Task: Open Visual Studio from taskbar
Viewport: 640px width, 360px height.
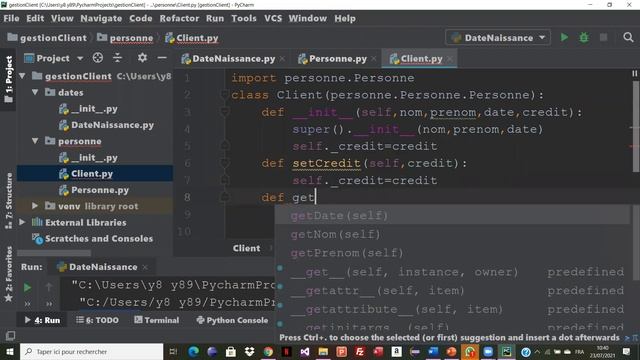Action: (x=305, y=351)
